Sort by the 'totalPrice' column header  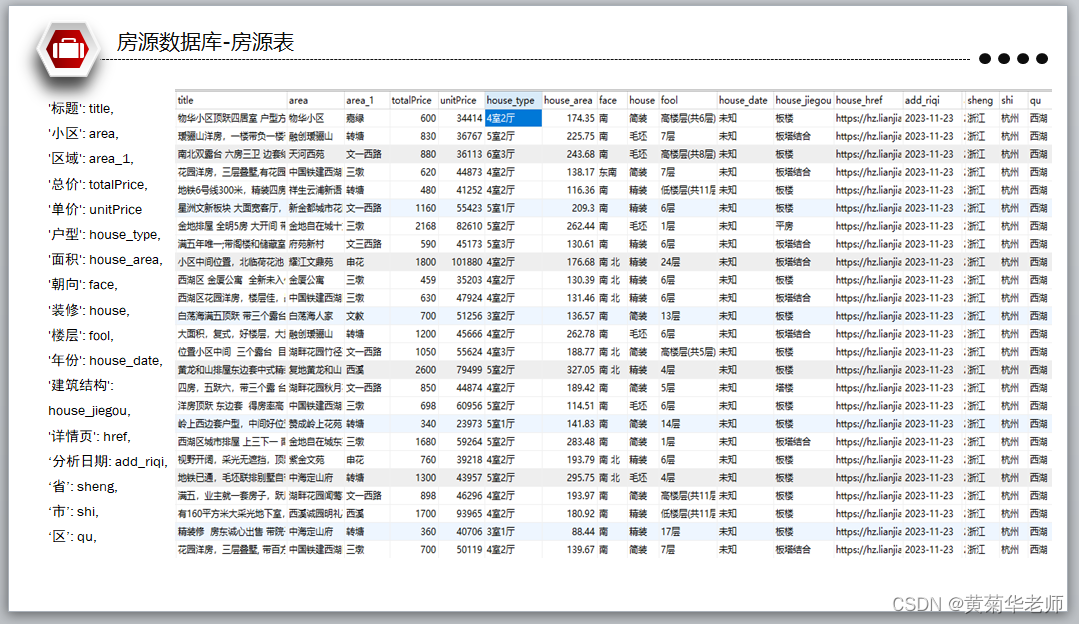[414, 100]
